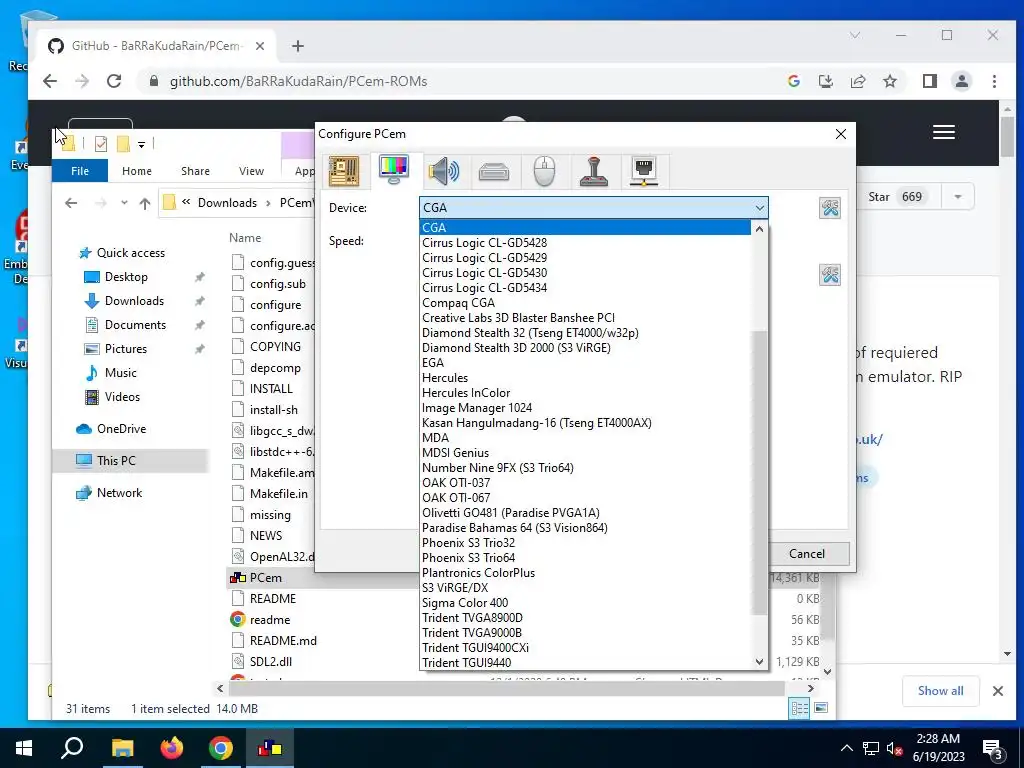Show hidden tray icons chevron
The height and width of the screenshot is (768, 1024).
point(846,748)
